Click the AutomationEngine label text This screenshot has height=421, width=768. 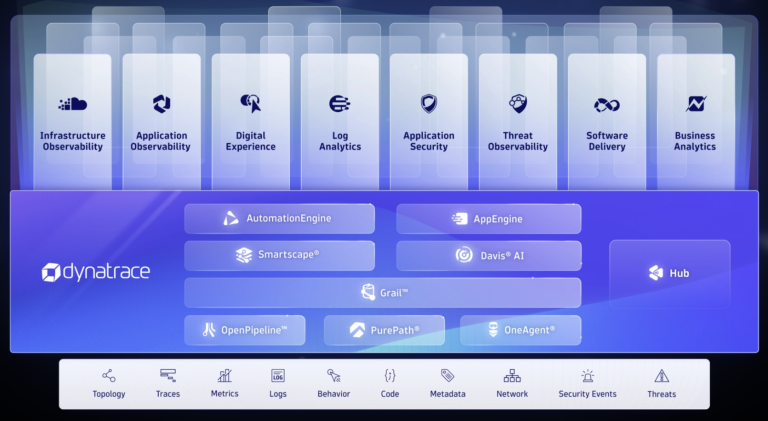tap(288, 218)
